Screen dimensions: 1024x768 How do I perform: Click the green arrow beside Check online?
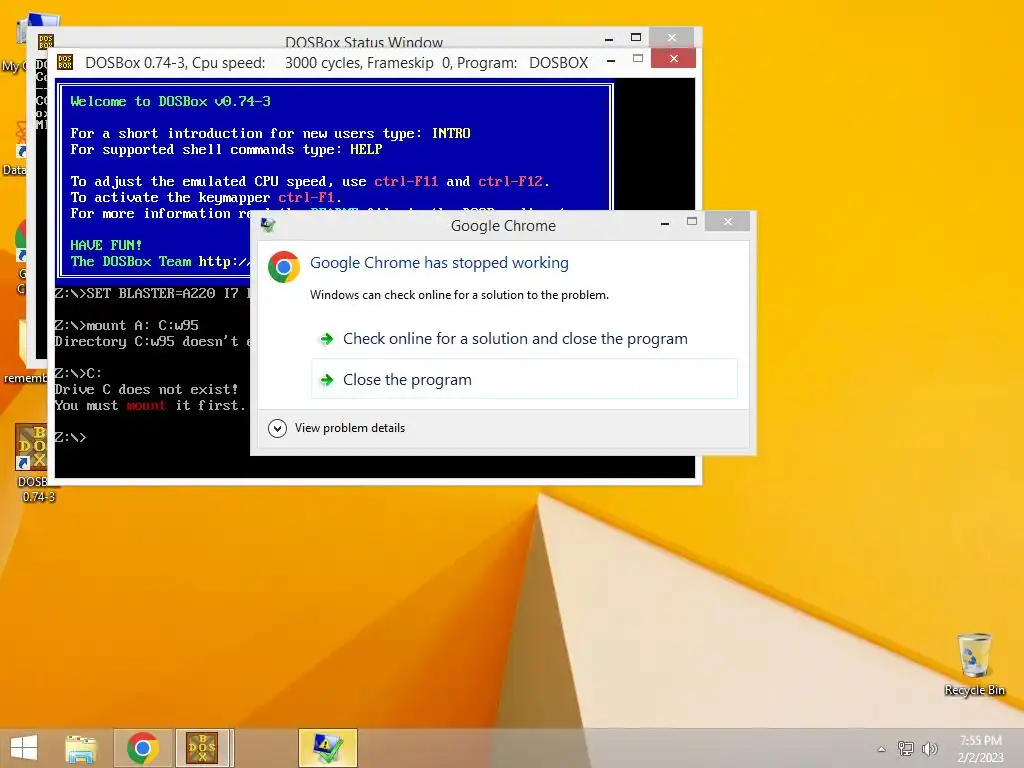coord(327,339)
